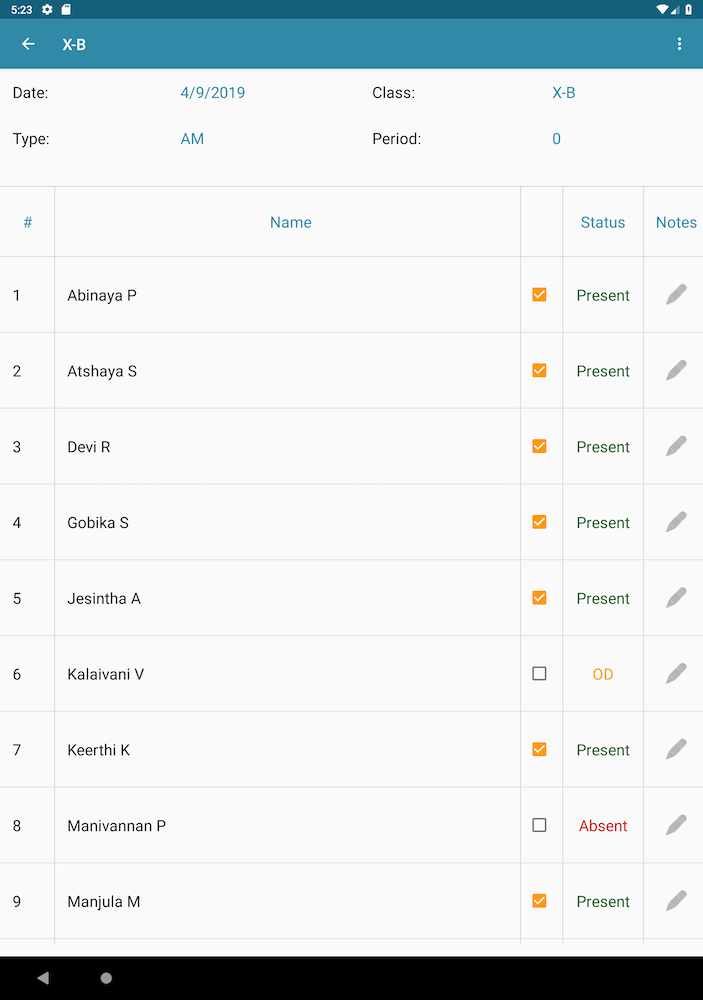Tap the Absent status for Manivannan P
This screenshot has width=703, height=1000.
tap(602, 826)
